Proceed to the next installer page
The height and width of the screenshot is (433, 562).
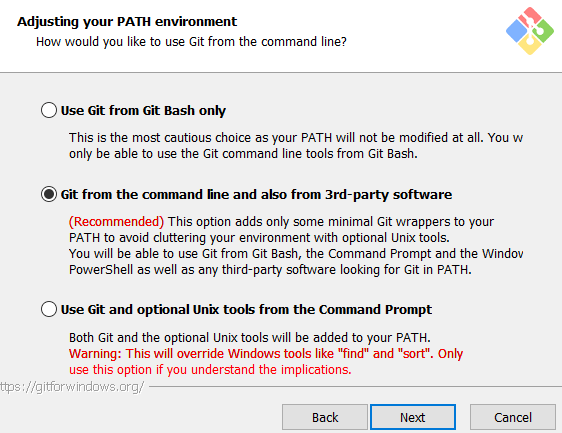click(413, 417)
